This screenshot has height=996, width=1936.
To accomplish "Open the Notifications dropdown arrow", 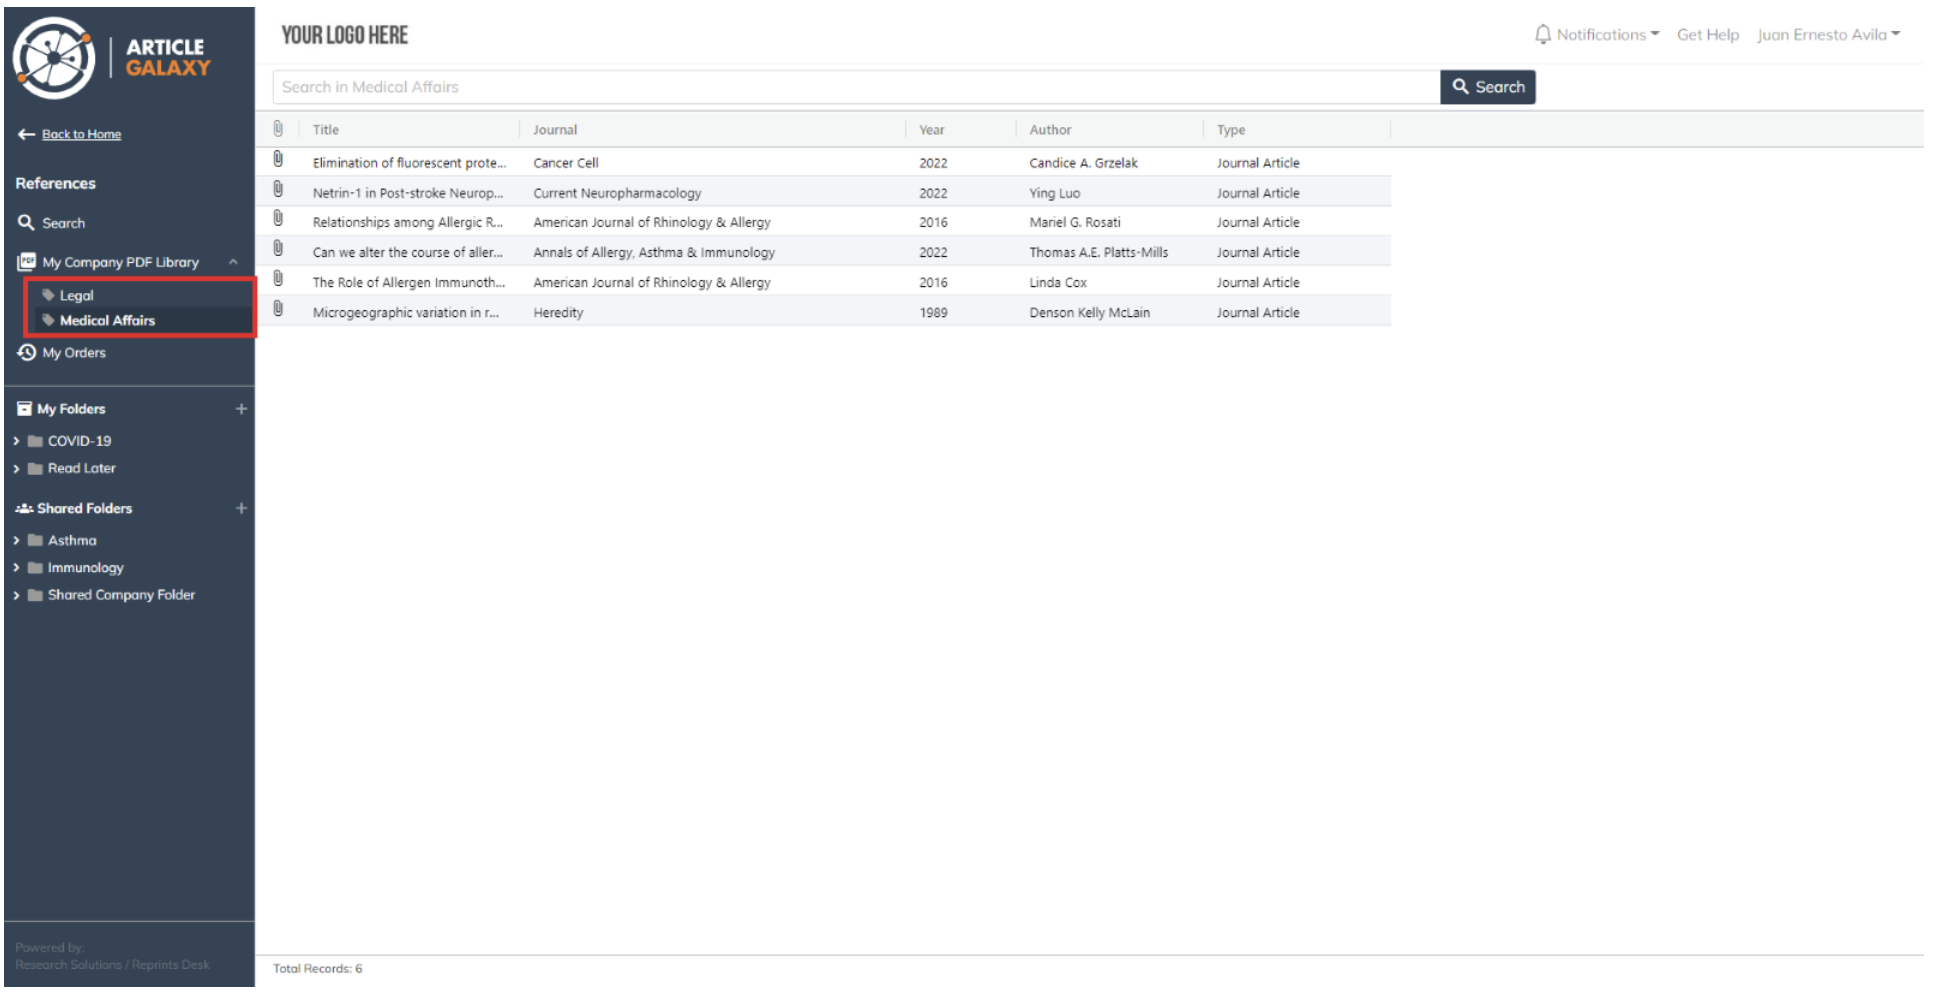I will [x=1655, y=33].
